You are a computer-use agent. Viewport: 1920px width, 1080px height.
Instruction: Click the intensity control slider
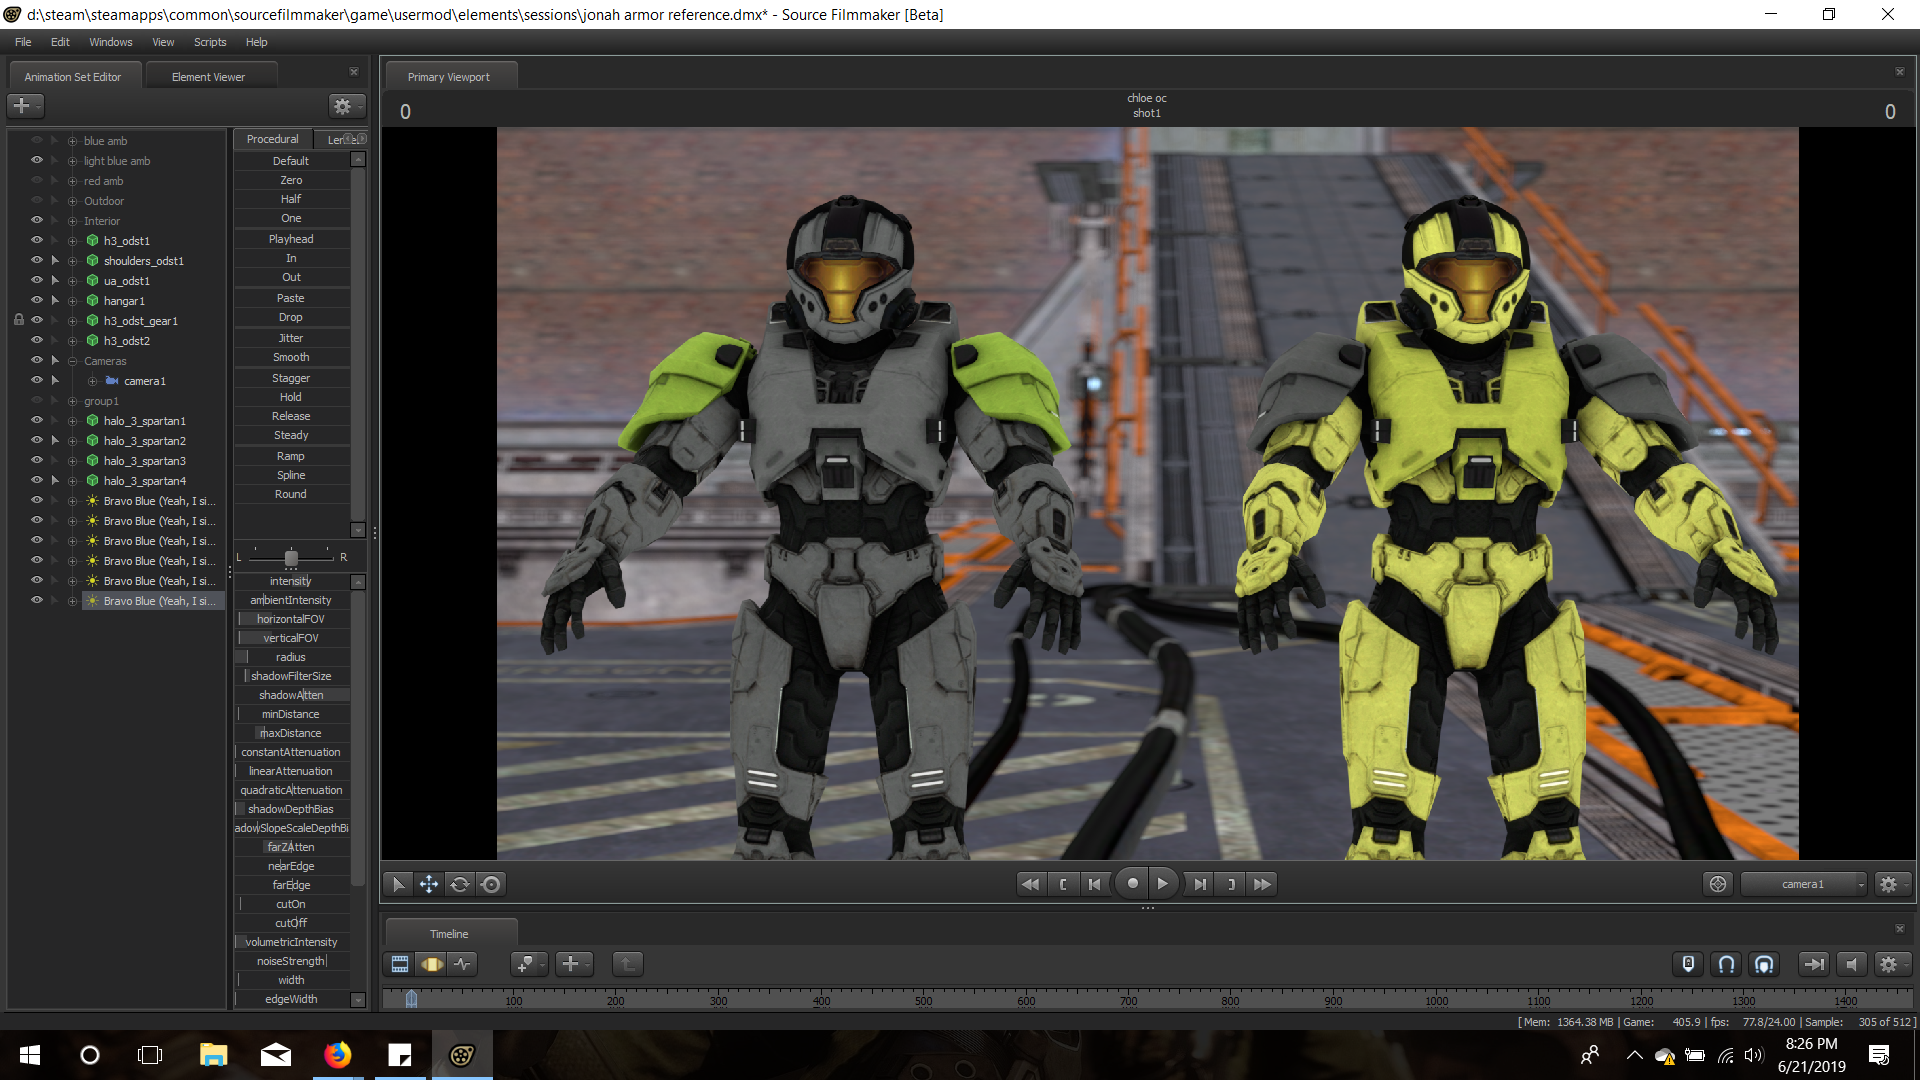(x=291, y=581)
